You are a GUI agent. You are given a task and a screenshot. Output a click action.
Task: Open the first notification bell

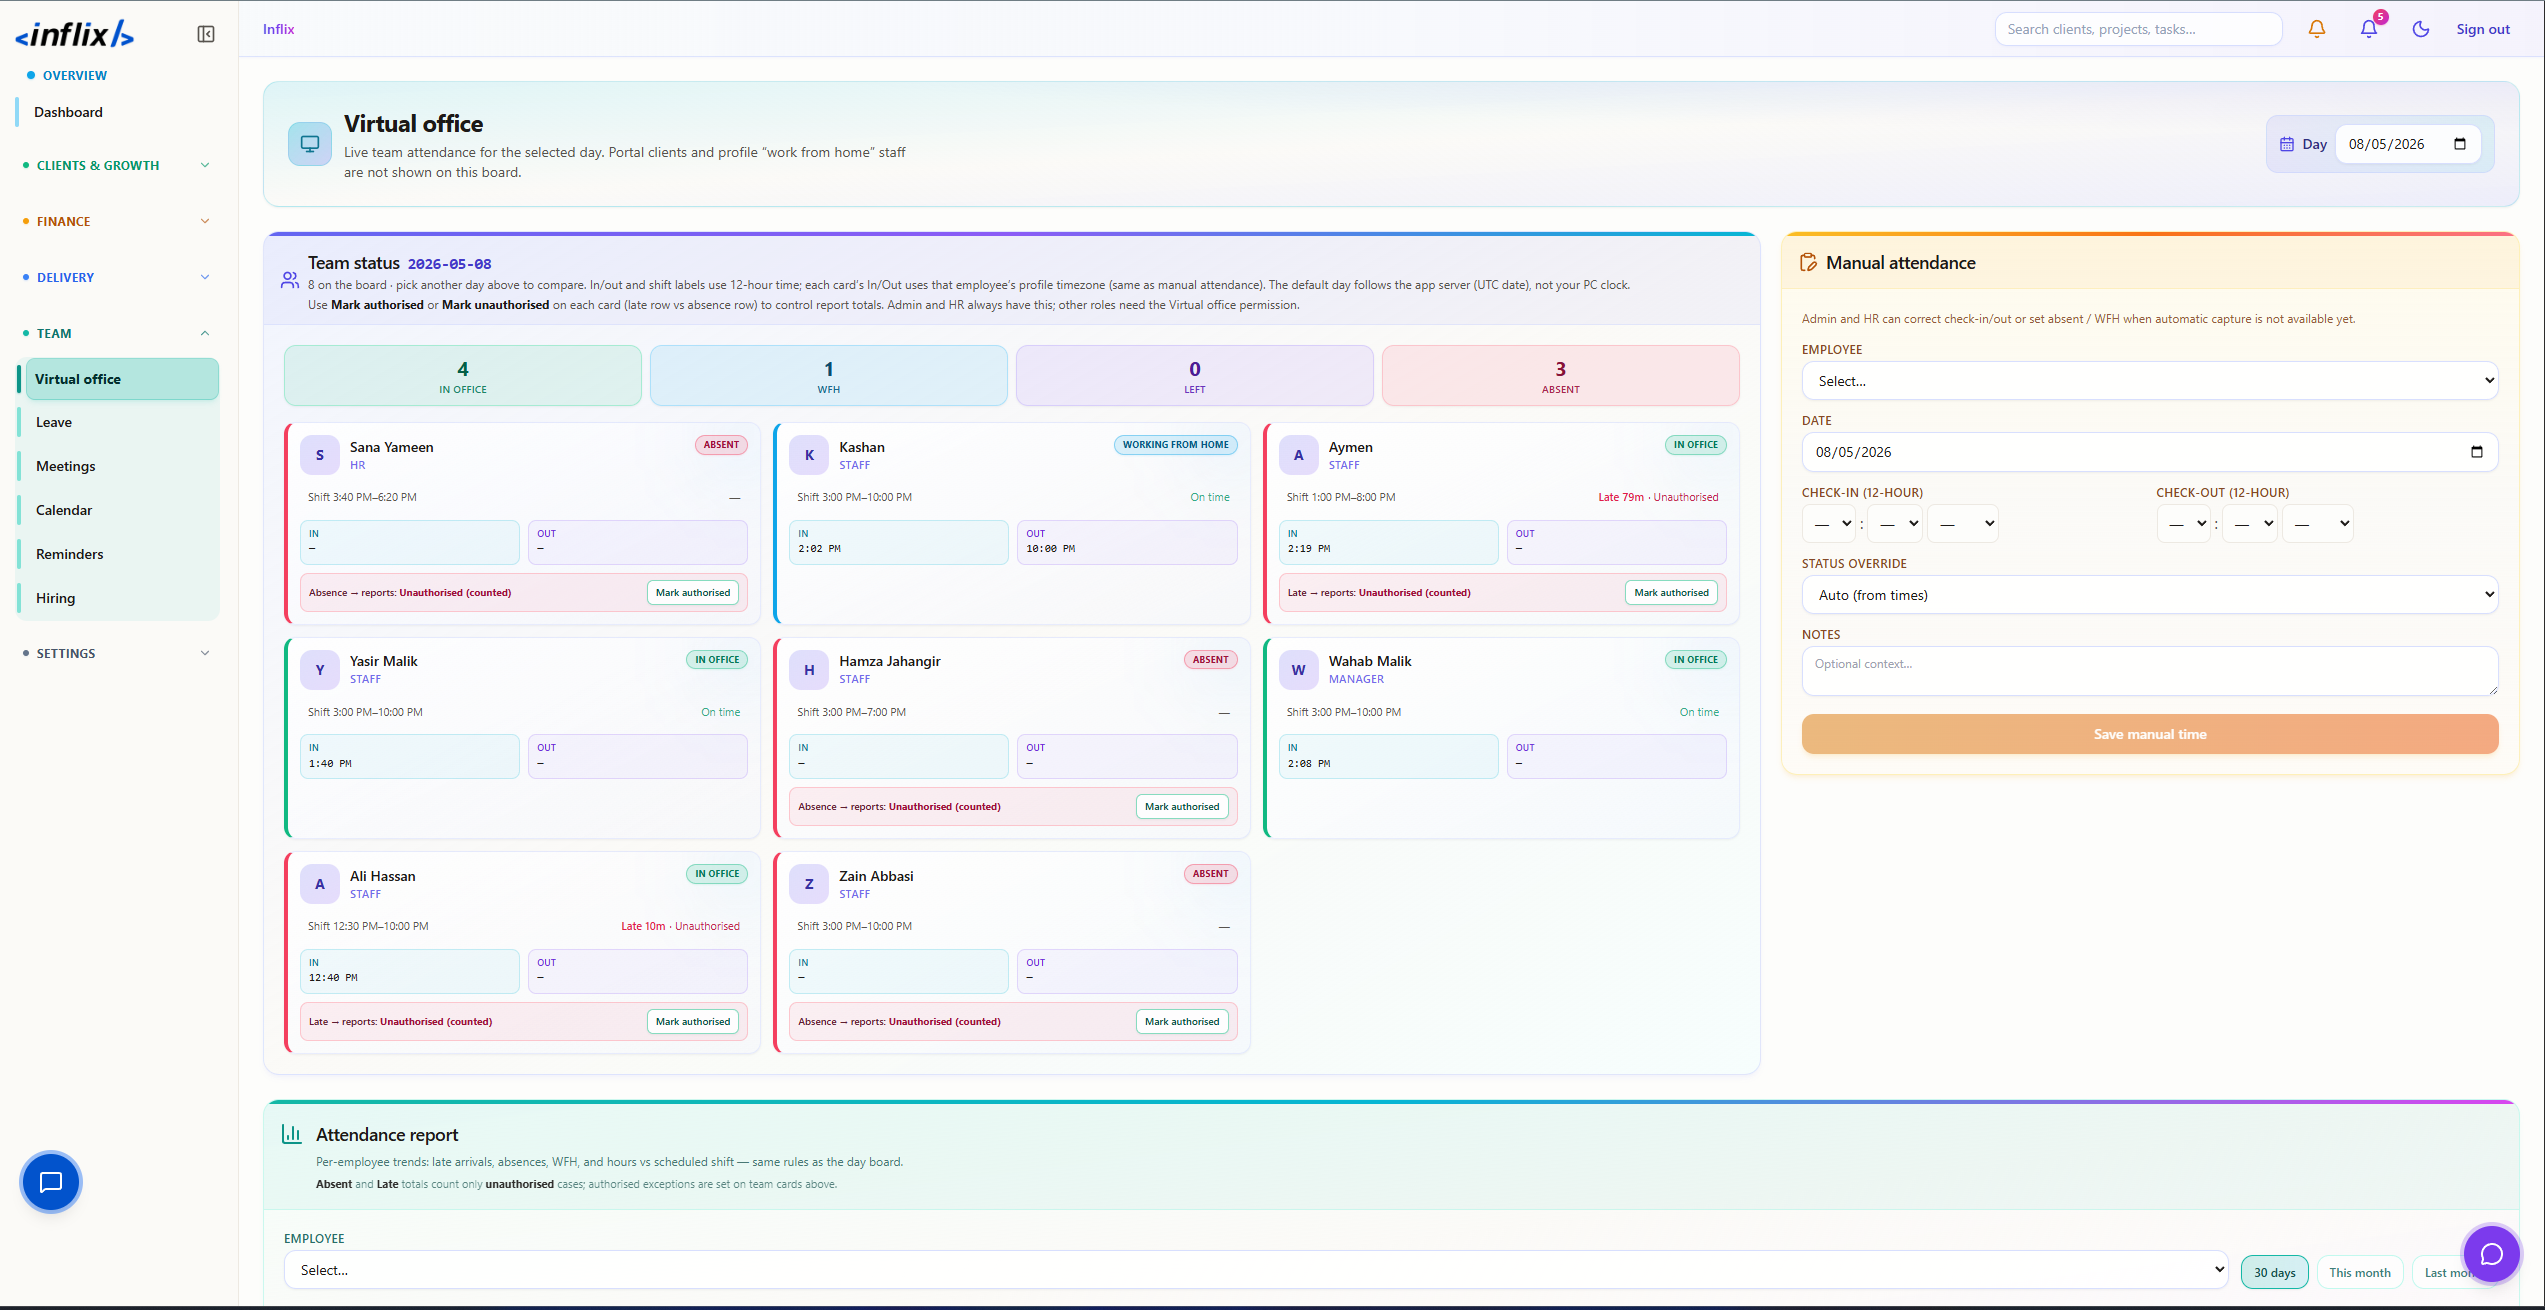2317,29
